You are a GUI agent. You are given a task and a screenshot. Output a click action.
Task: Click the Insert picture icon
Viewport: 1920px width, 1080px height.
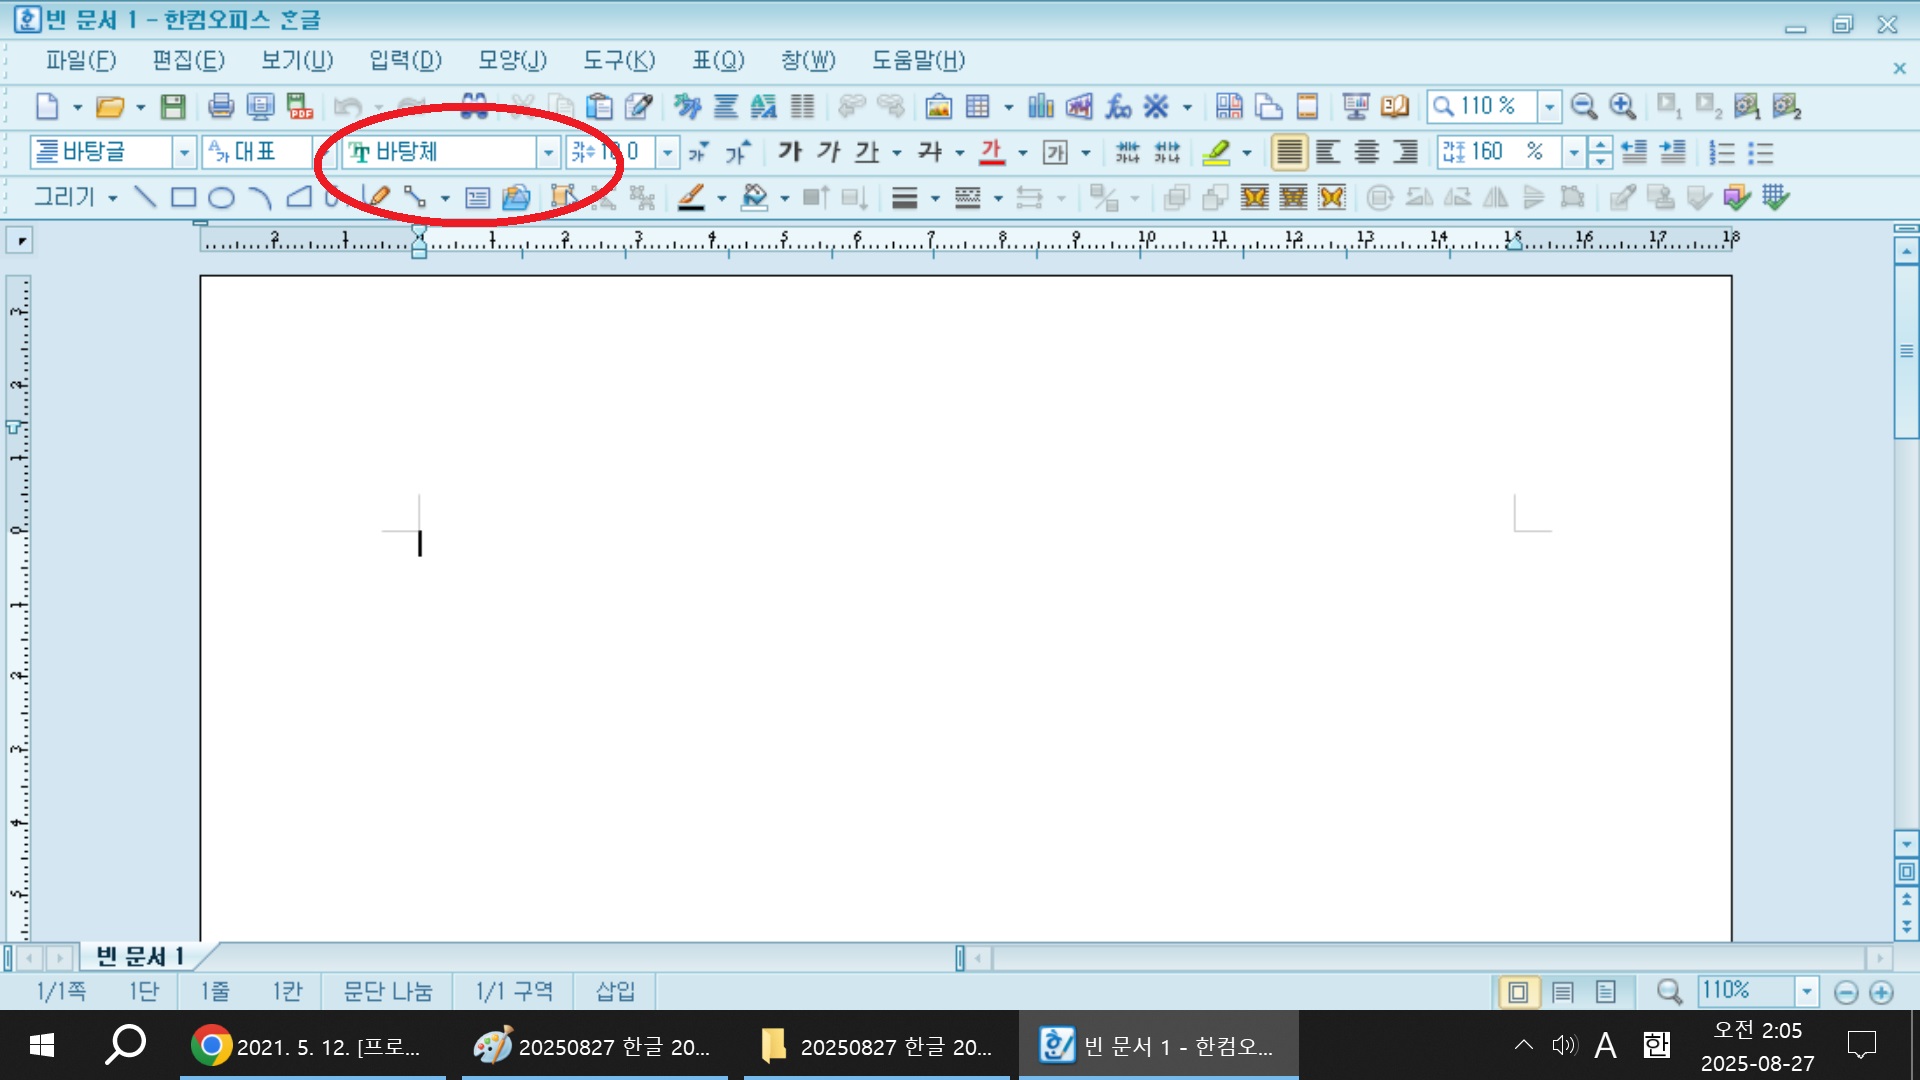tap(938, 106)
